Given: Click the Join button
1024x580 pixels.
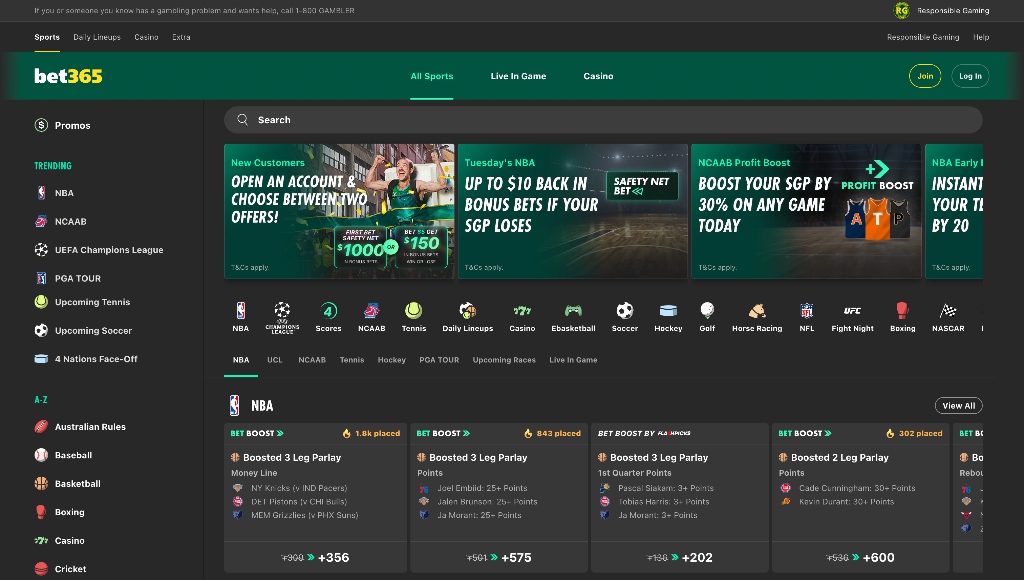Looking at the screenshot, I should click(x=925, y=76).
